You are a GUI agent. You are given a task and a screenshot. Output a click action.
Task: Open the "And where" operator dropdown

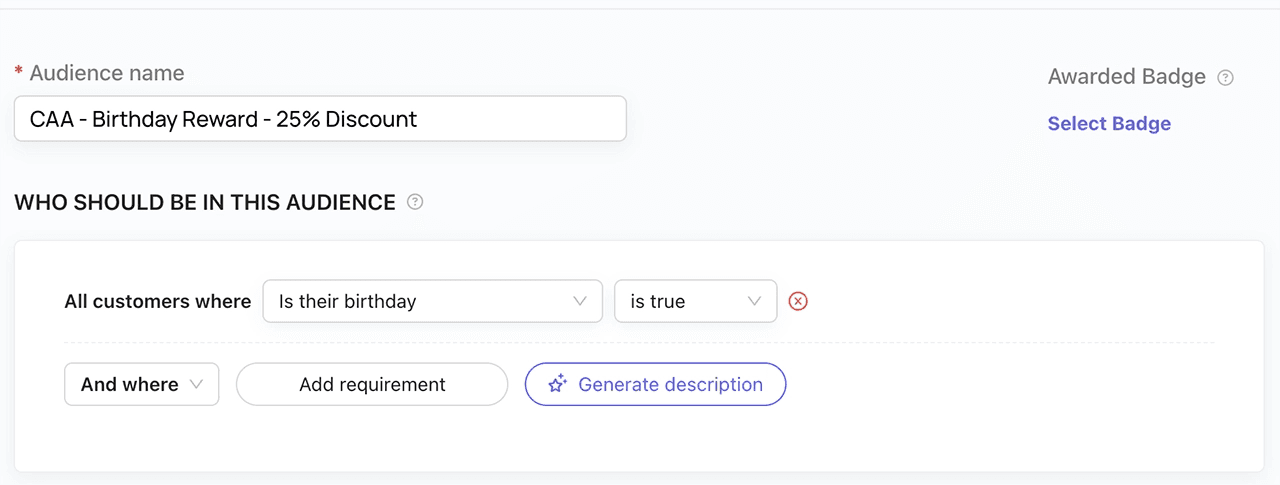click(141, 384)
